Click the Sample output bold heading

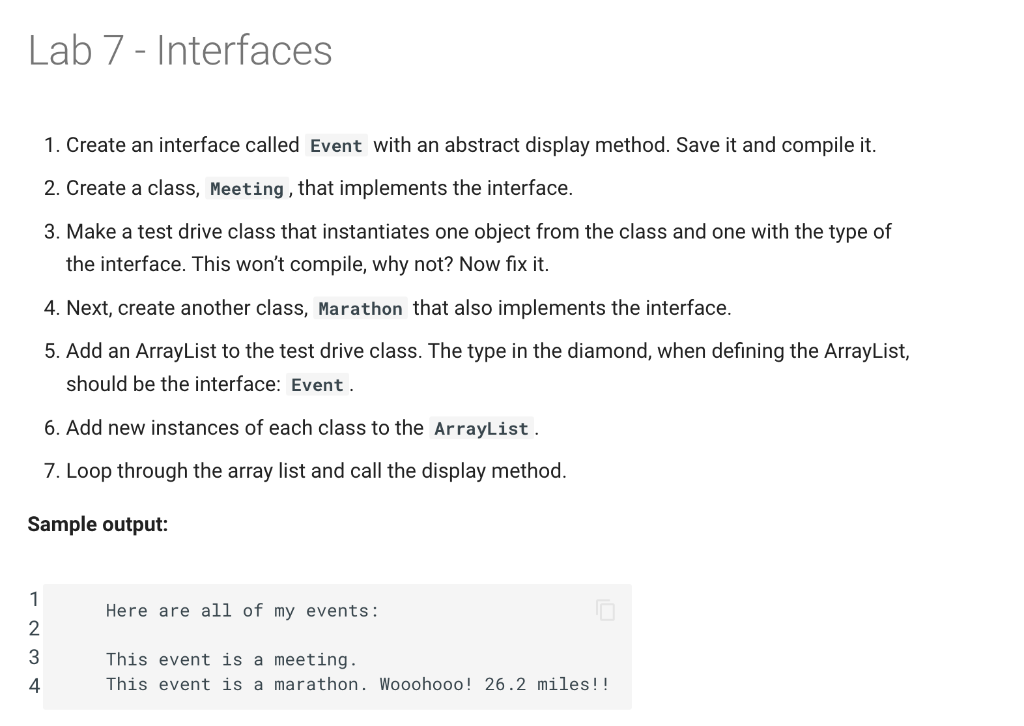(x=98, y=524)
